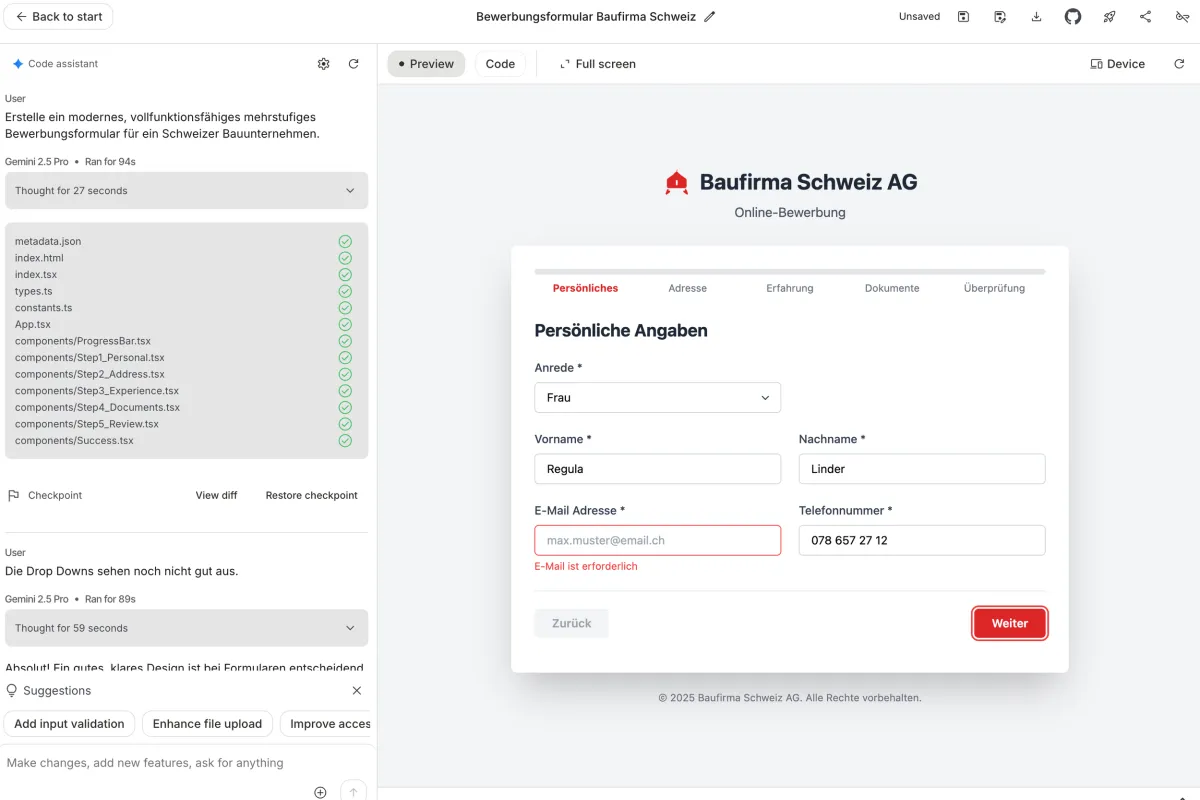The width and height of the screenshot is (1200, 800).
Task: Click the rocket Deploy app icon
Action: pos(1109,16)
